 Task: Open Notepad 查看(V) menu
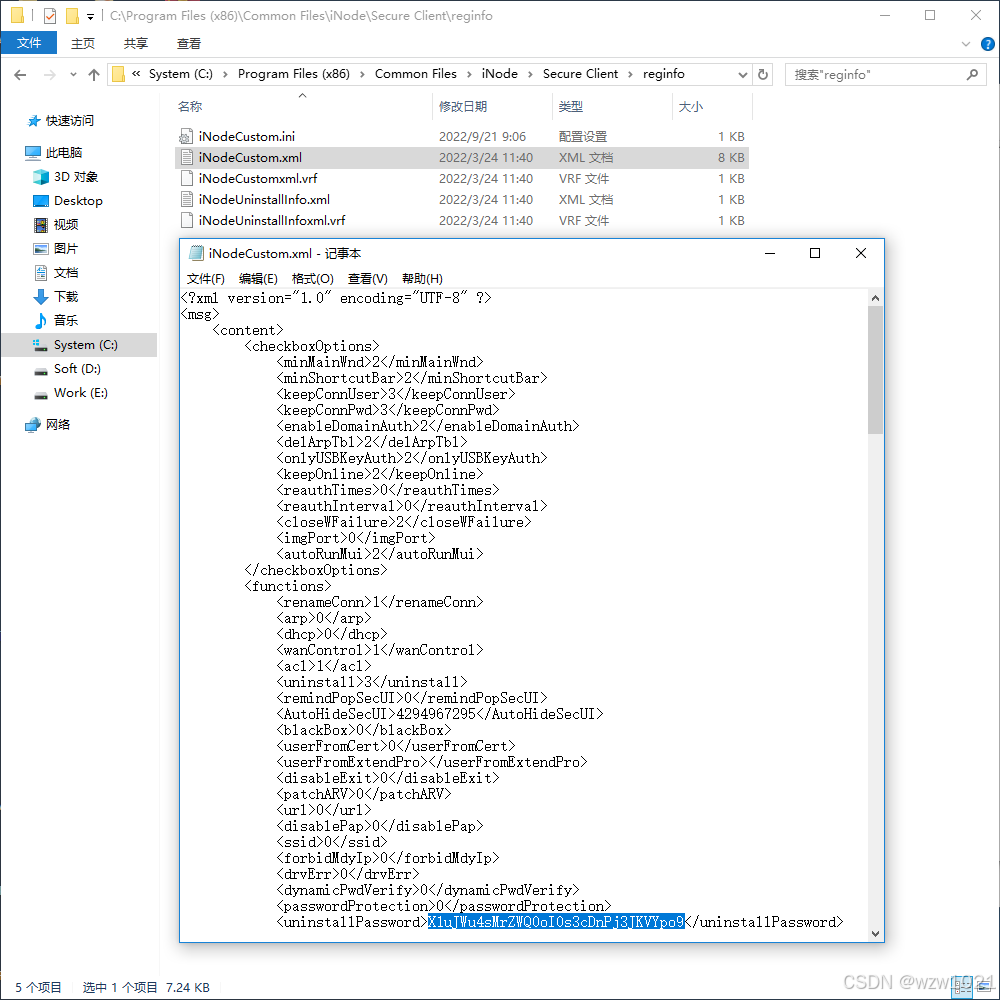[x=367, y=279]
